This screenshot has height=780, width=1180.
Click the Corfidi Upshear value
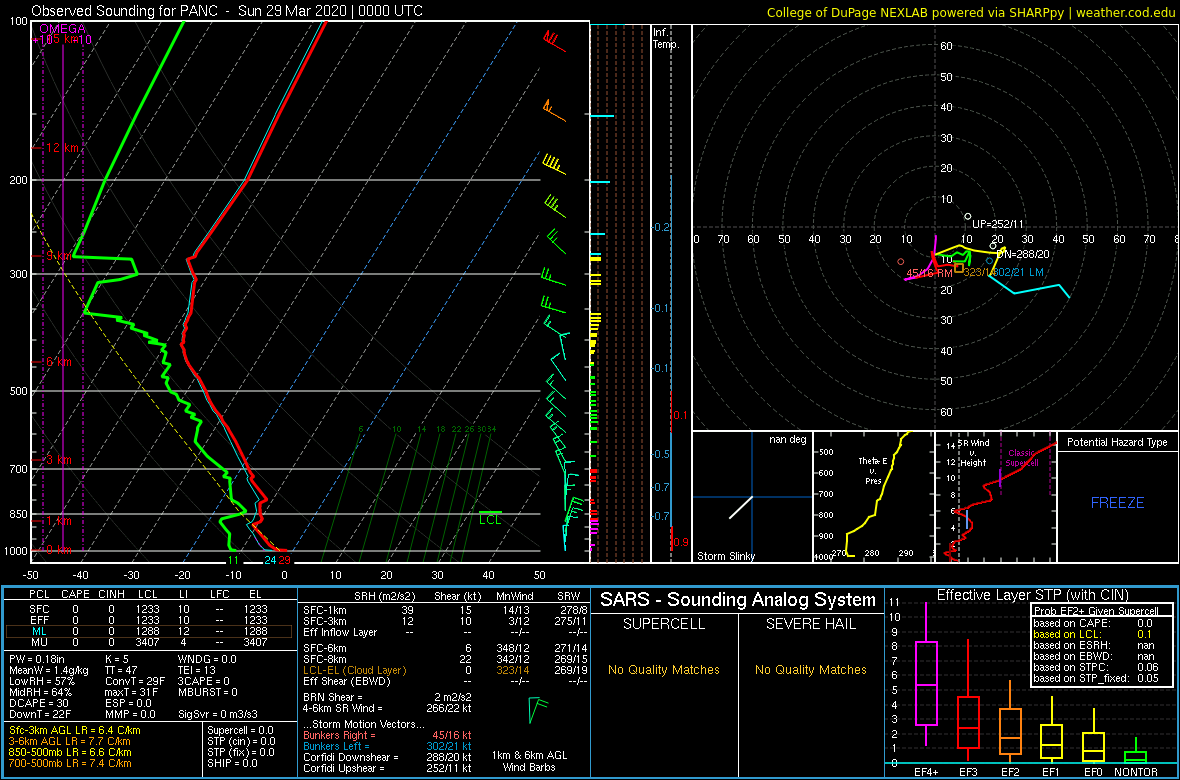[388, 768]
